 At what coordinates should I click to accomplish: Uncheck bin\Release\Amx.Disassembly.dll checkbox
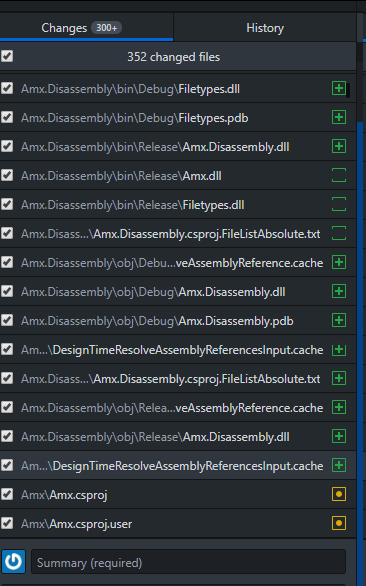(7, 146)
